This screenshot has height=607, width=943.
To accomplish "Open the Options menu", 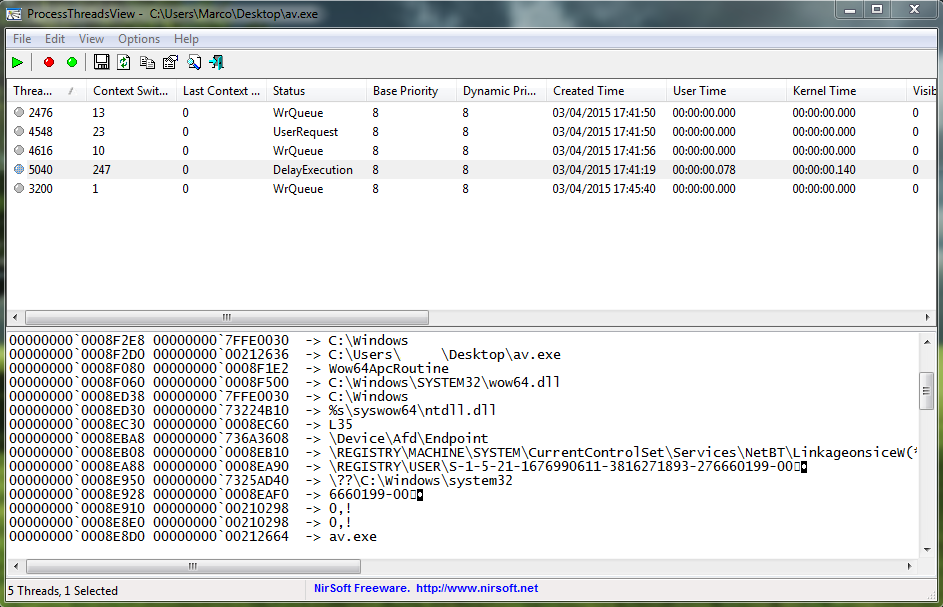I will (139, 39).
